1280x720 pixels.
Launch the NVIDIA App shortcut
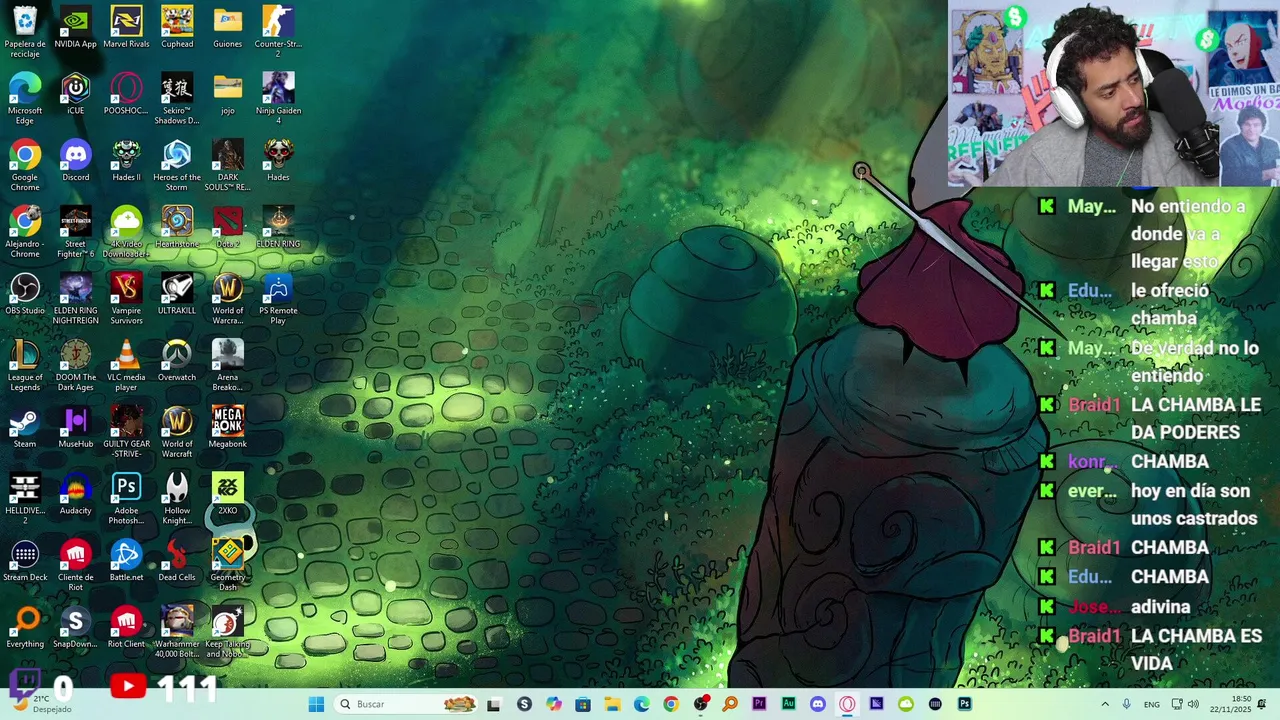(x=76, y=28)
